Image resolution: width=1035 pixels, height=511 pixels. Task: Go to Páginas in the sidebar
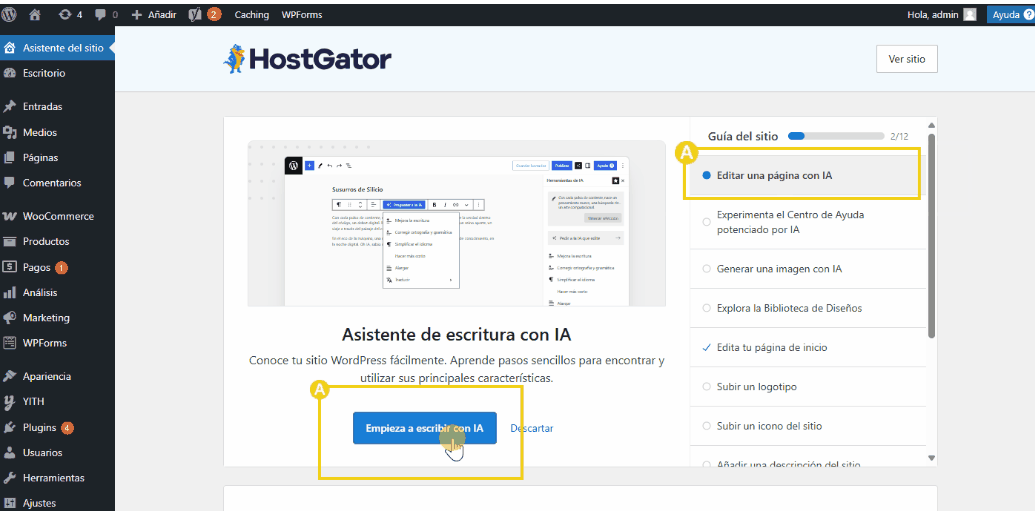[41, 157]
